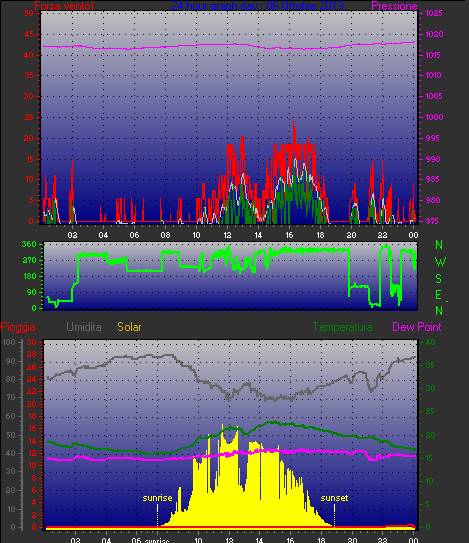469x543 pixels.
Task: Select the 1020 pressure axis value
Action: pyautogui.click(x=434, y=34)
